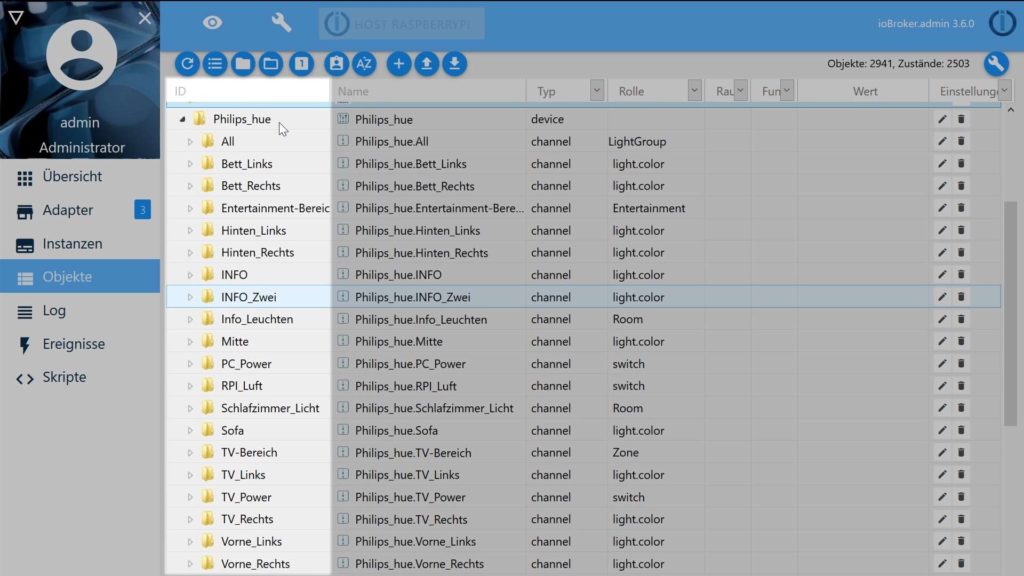Delete the Philips_hue.Bett_Links channel

pos(961,163)
